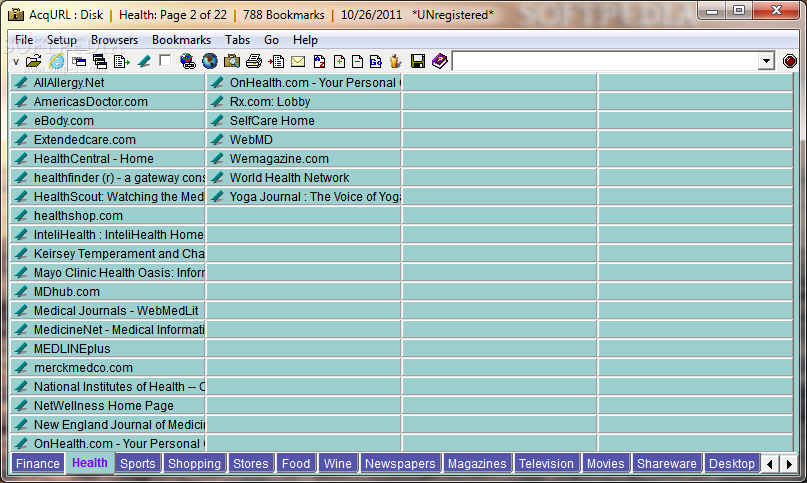The height and width of the screenshot is (483, 807).
Task: Click the red stop button icon
Action: tap(790, 61)
